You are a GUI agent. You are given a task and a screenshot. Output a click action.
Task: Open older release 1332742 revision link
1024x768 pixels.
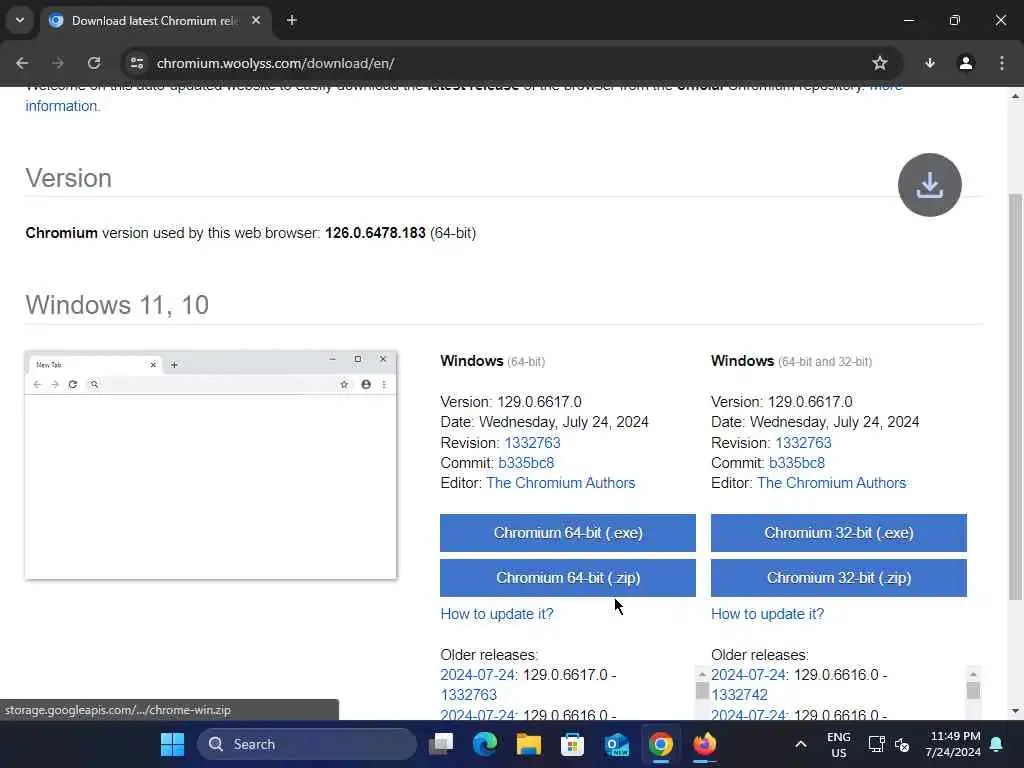tap(739, 695)
